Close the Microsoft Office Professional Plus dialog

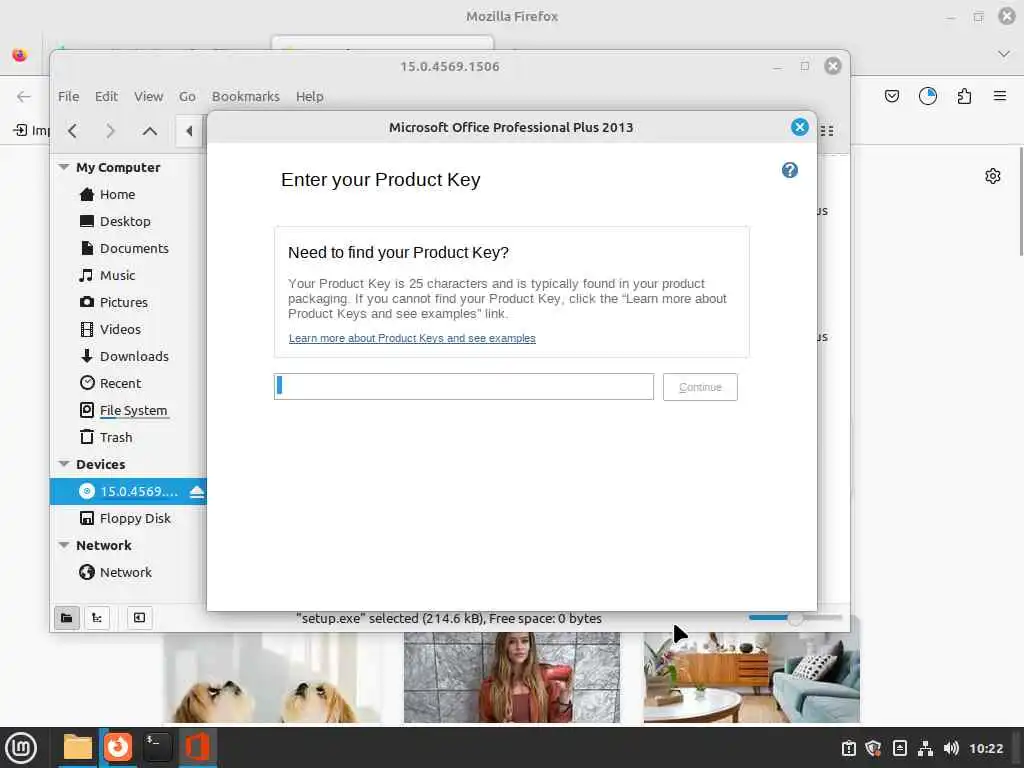click(799, 127)
